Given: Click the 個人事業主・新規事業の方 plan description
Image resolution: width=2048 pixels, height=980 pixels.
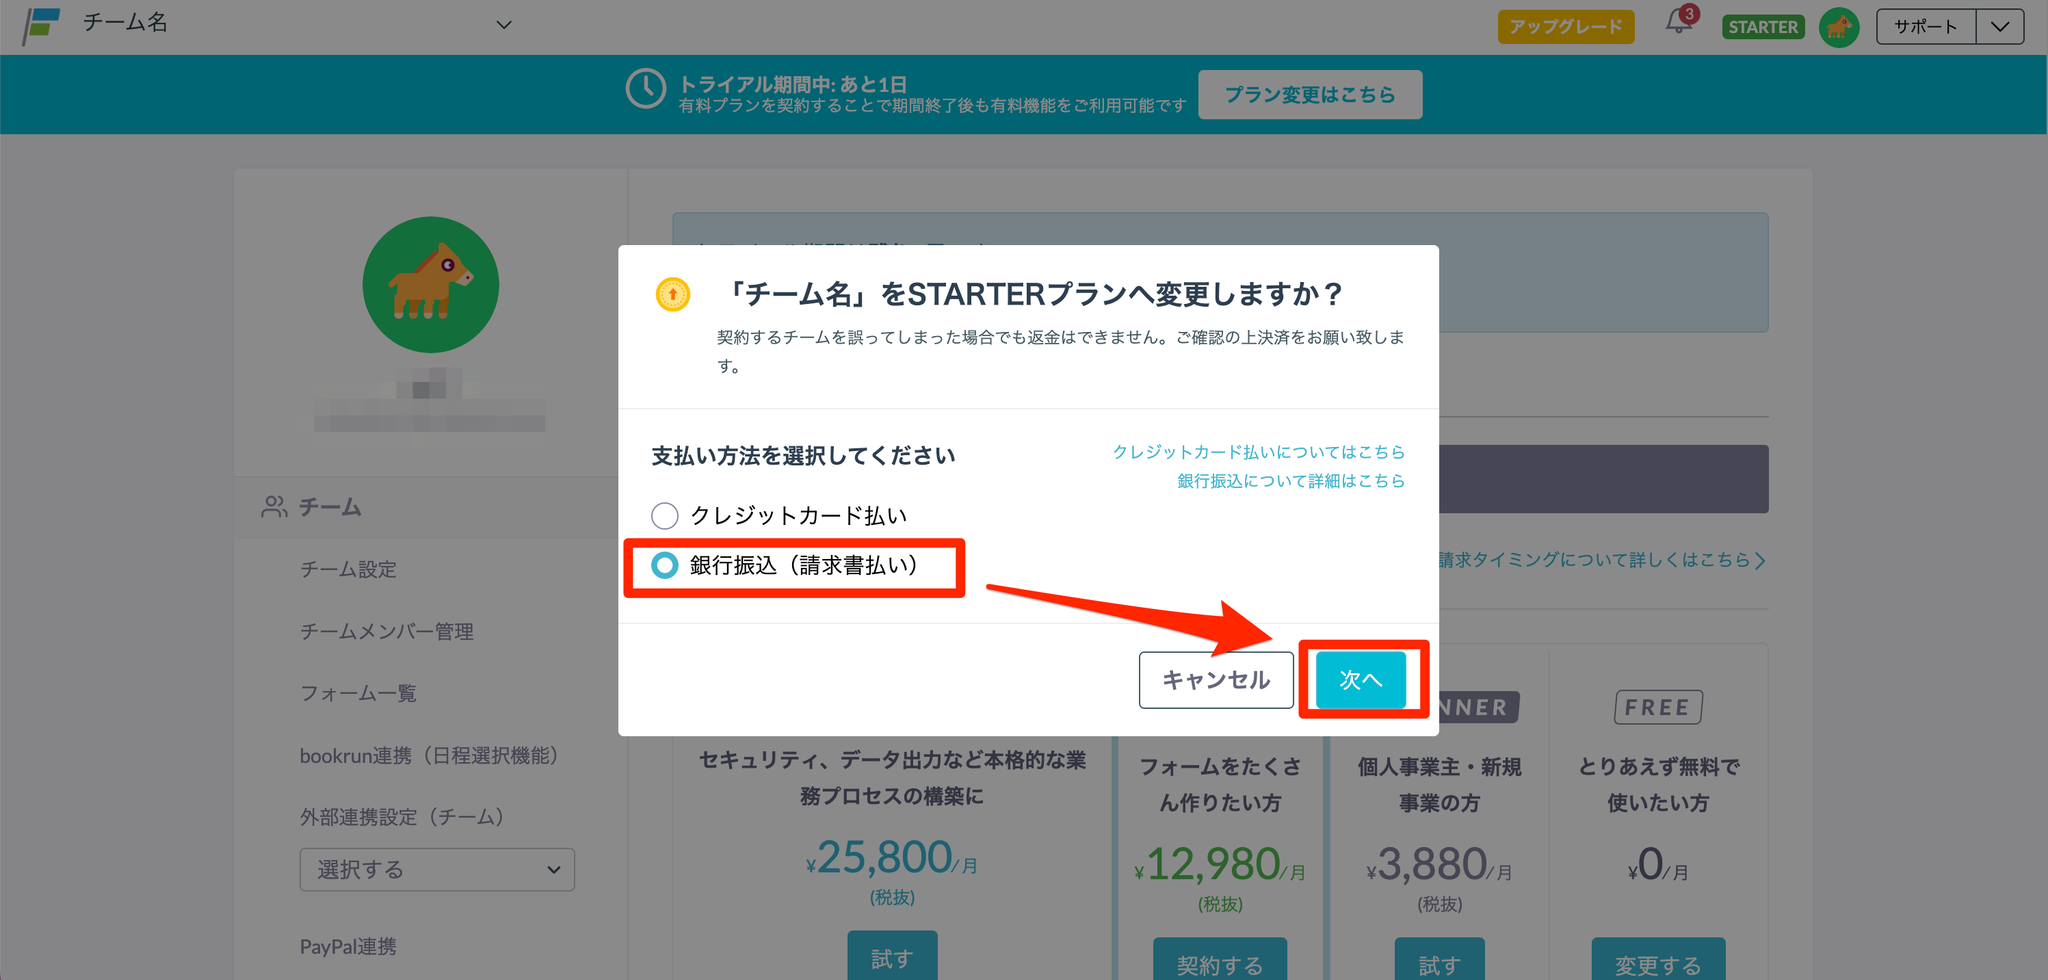Looking at the screenshot, I should pos(1440,785).
